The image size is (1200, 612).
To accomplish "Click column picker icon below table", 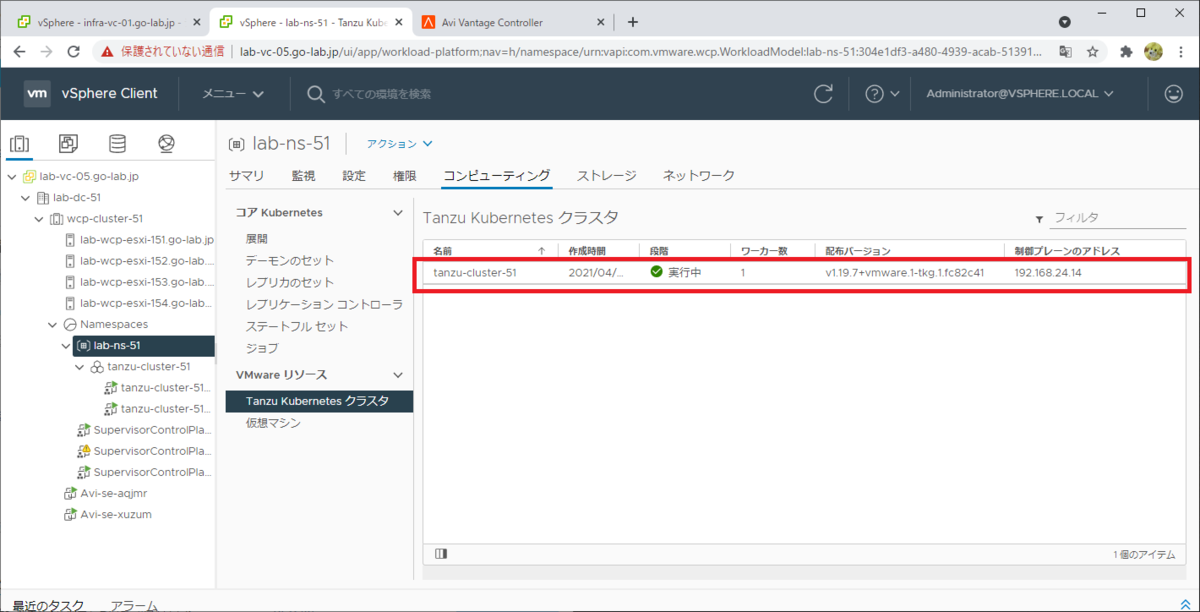I will click(442, 553).
